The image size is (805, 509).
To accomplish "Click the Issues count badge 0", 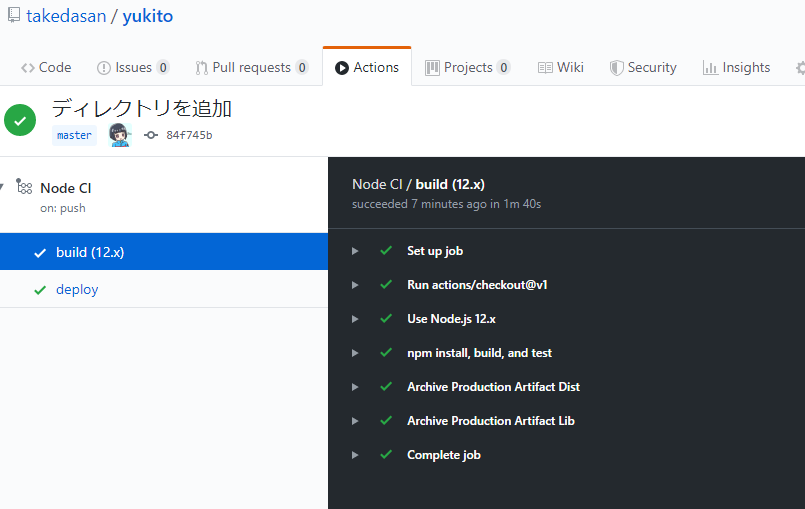I will click(163, 67).
